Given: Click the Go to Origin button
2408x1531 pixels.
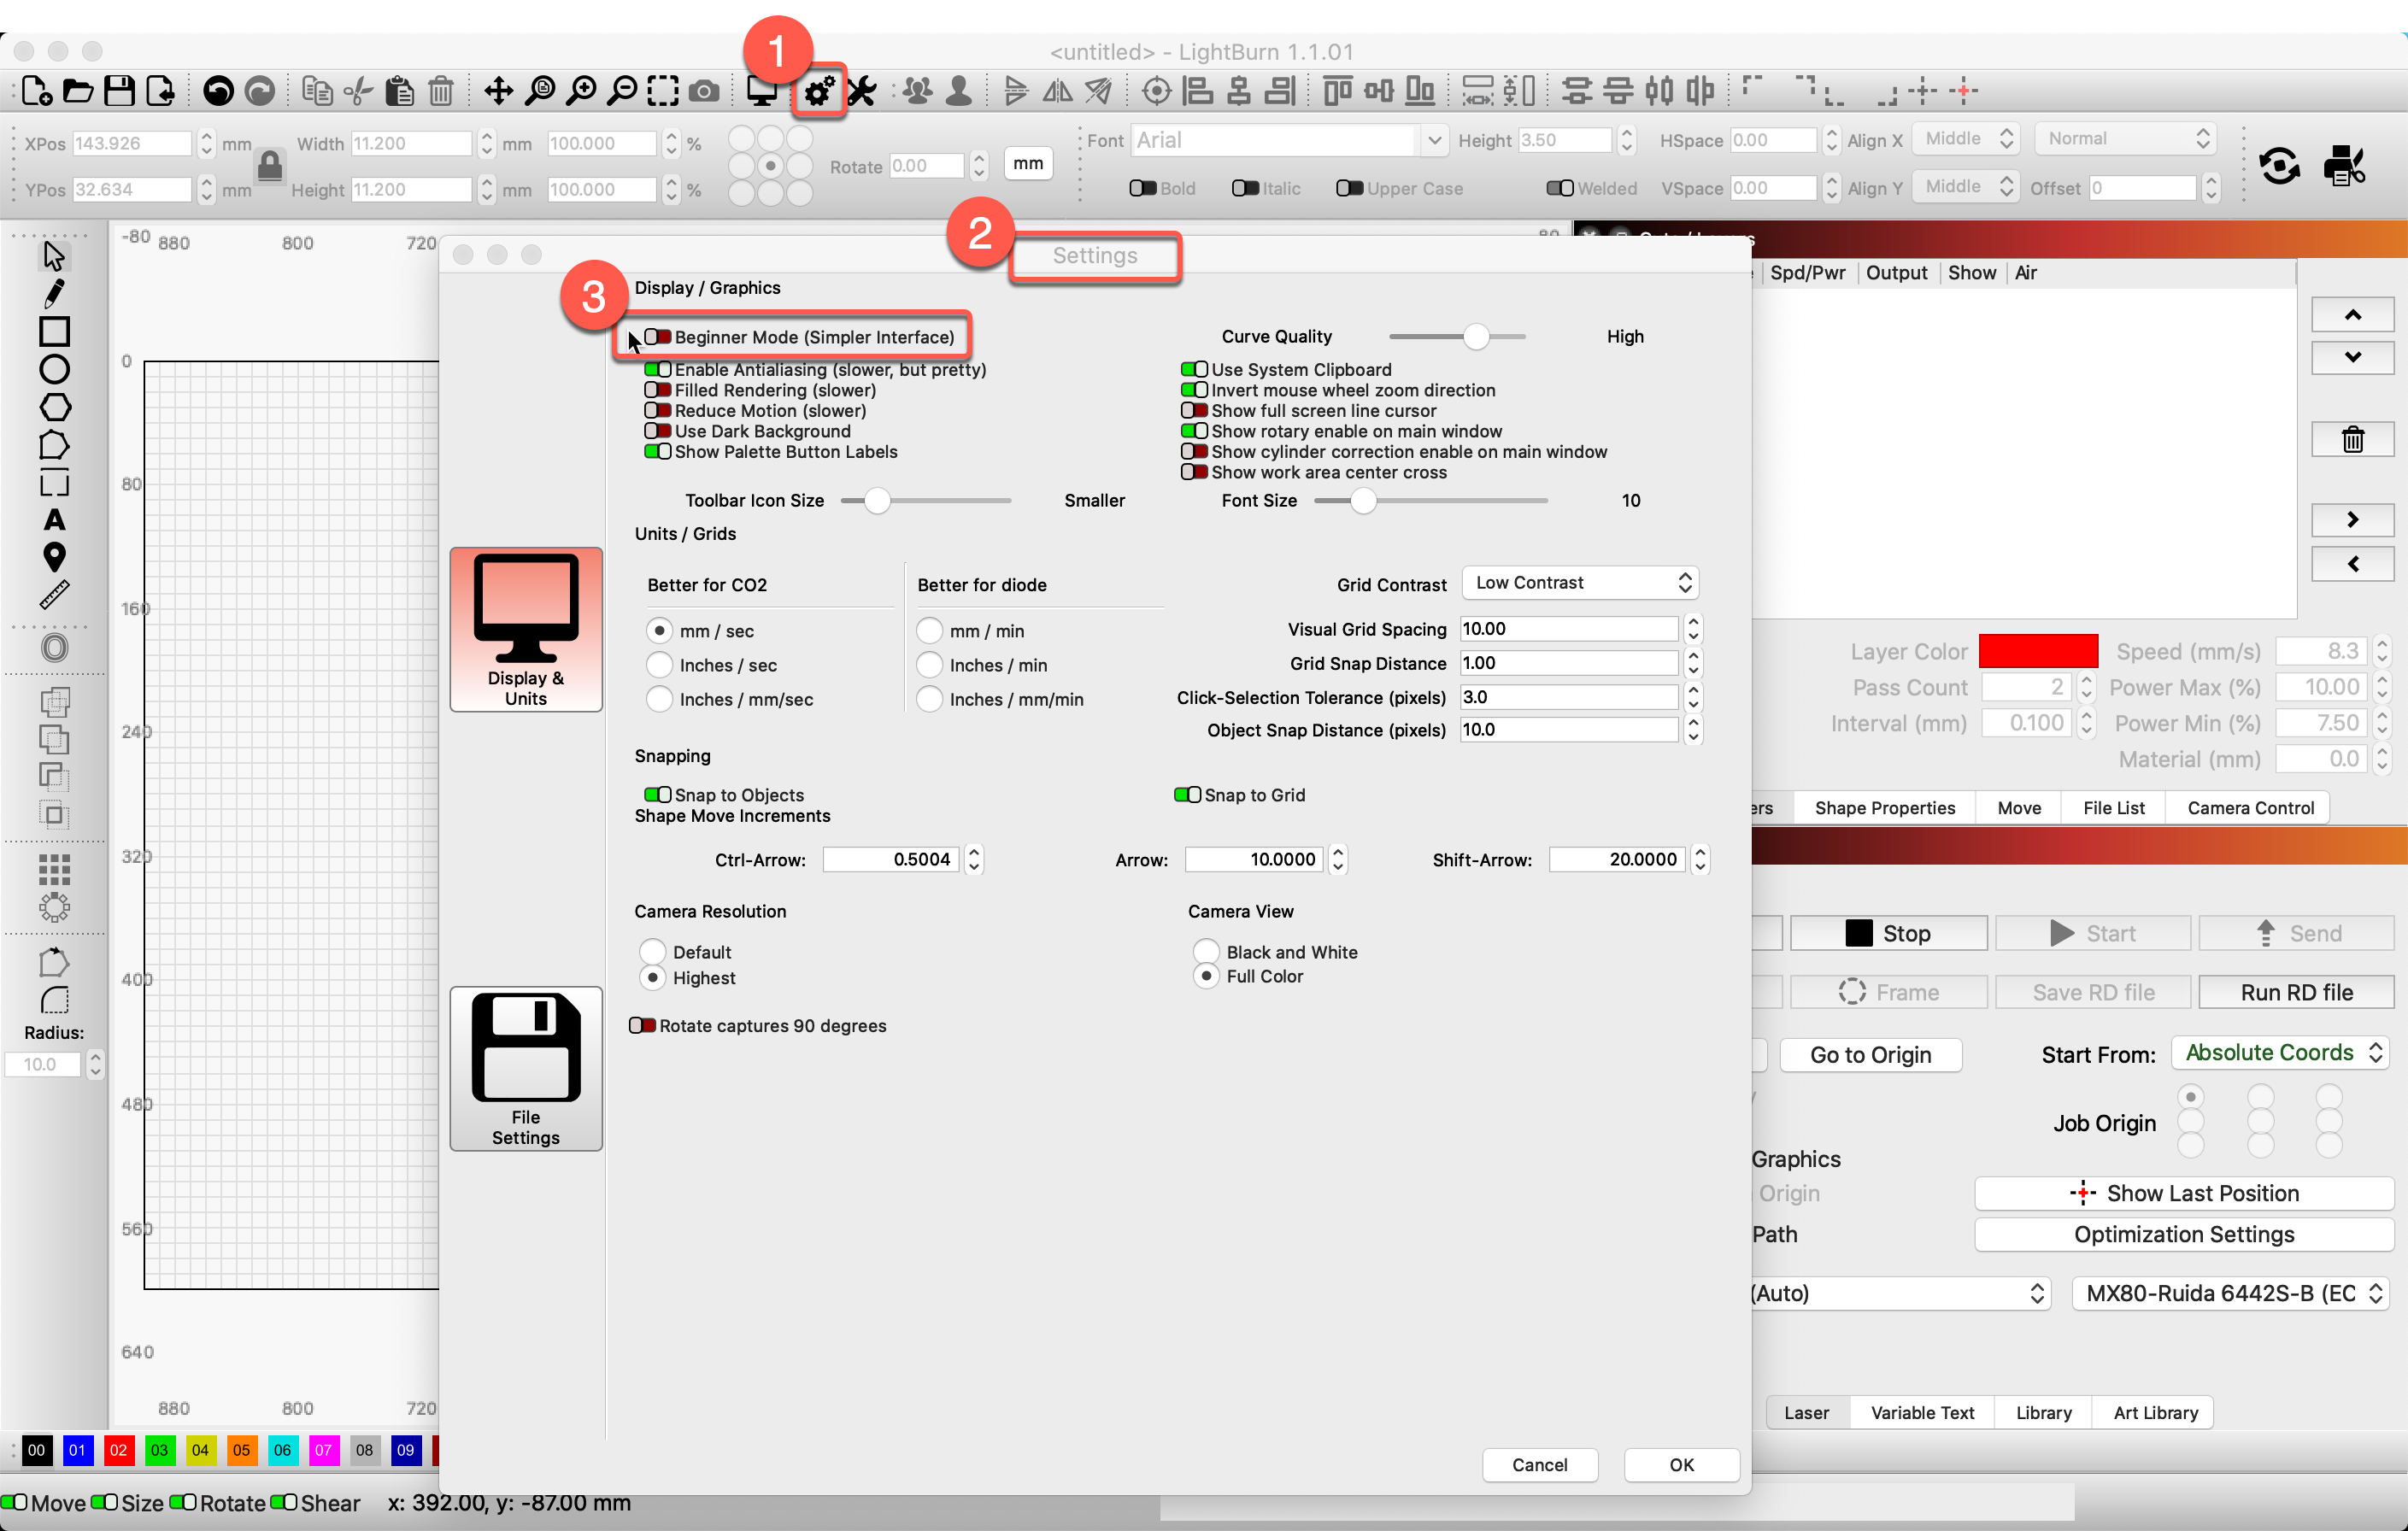Looking at the screenshot, I should pos(1871,1055).
